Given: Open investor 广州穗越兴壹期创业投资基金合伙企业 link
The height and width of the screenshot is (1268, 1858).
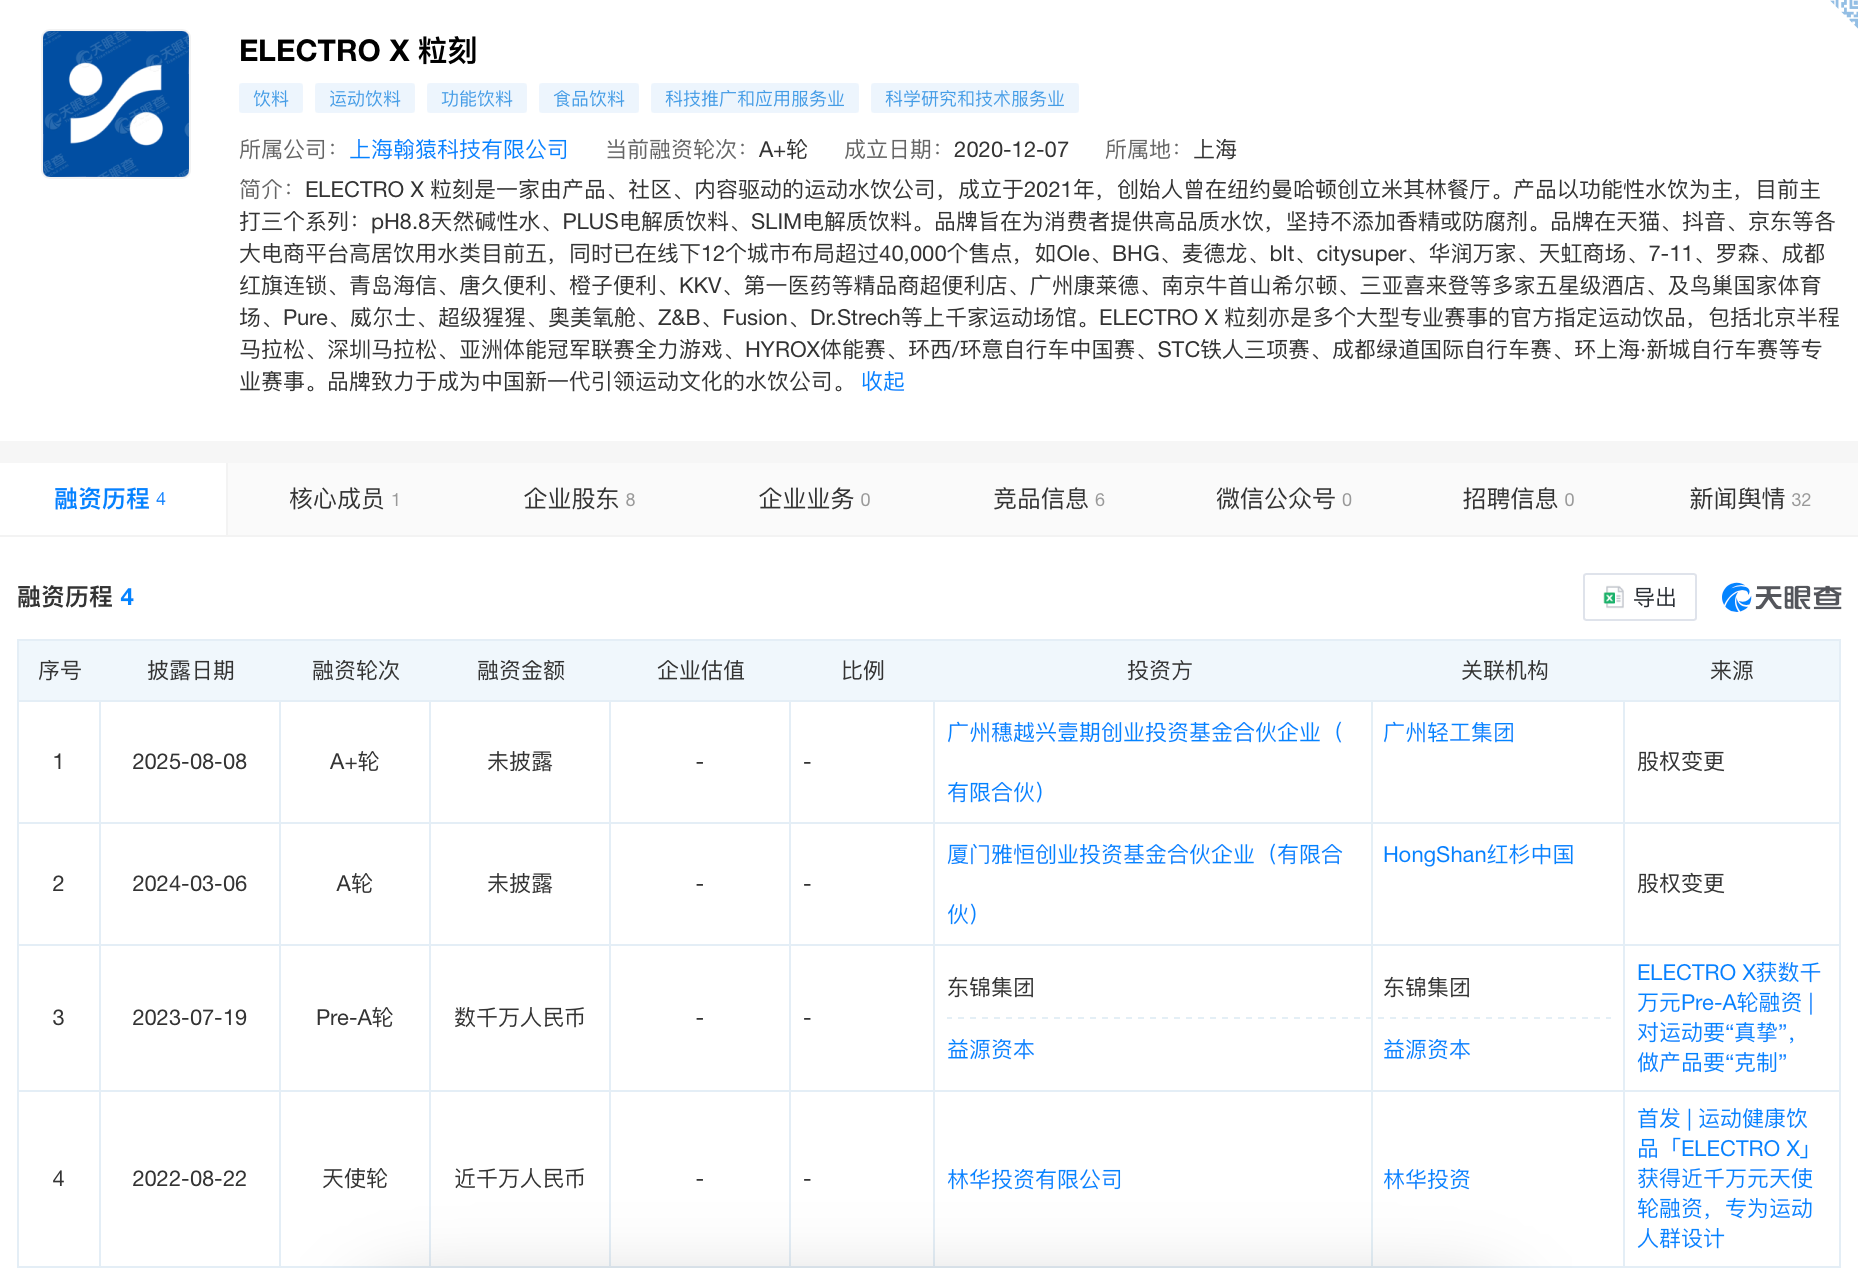Looking at the screenshot, I should pos(1145,762).
